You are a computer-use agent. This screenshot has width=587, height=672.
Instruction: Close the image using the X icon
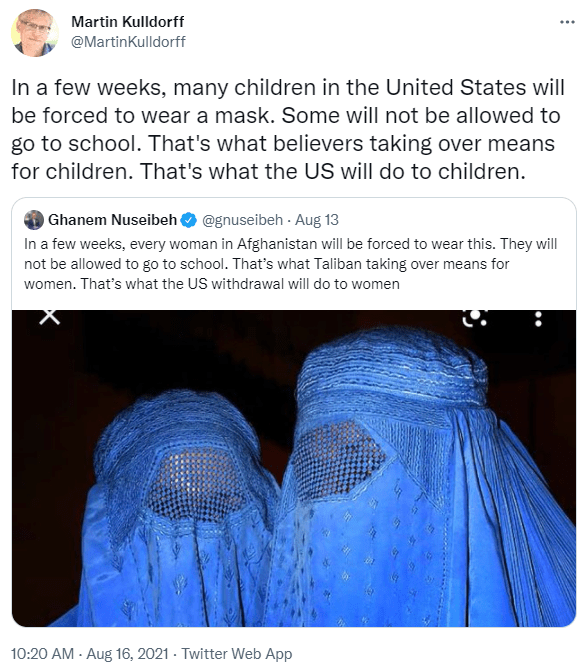tap(50, 317)
